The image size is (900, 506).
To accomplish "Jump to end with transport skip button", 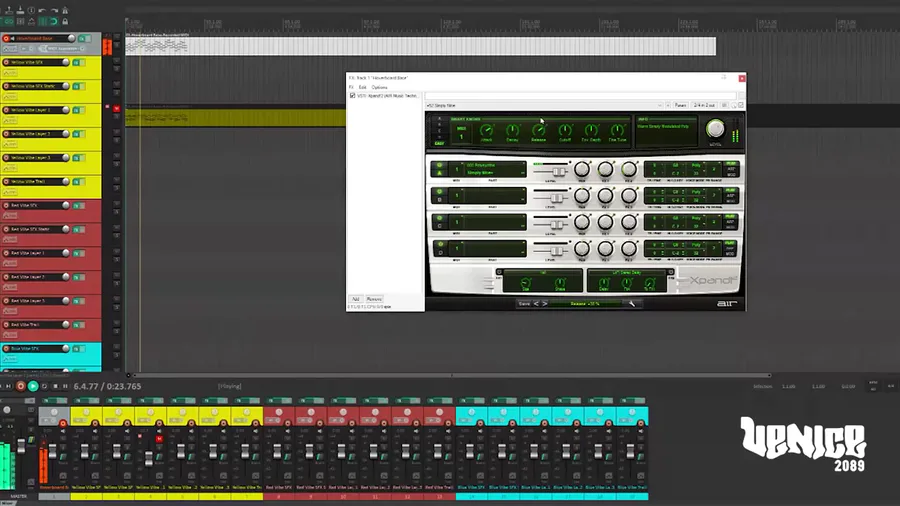I will pyautogui.click(x=9, y=387).
